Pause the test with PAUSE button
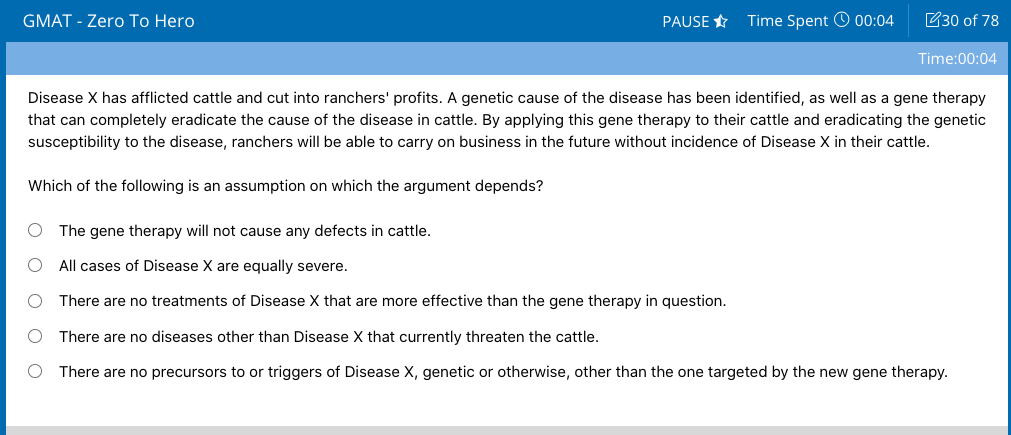The image size is (1011, 435). click(x=695, y=21)
